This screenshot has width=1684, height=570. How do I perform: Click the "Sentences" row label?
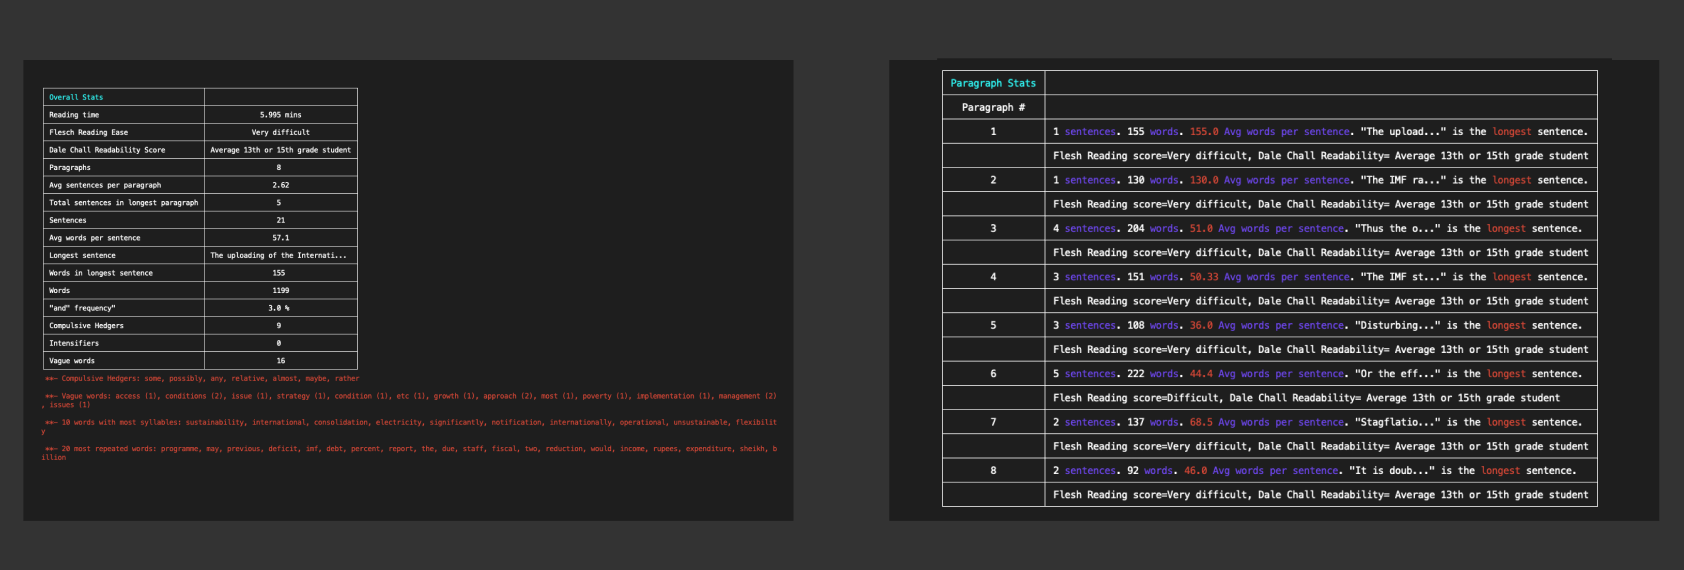click(x=68, y=220)
